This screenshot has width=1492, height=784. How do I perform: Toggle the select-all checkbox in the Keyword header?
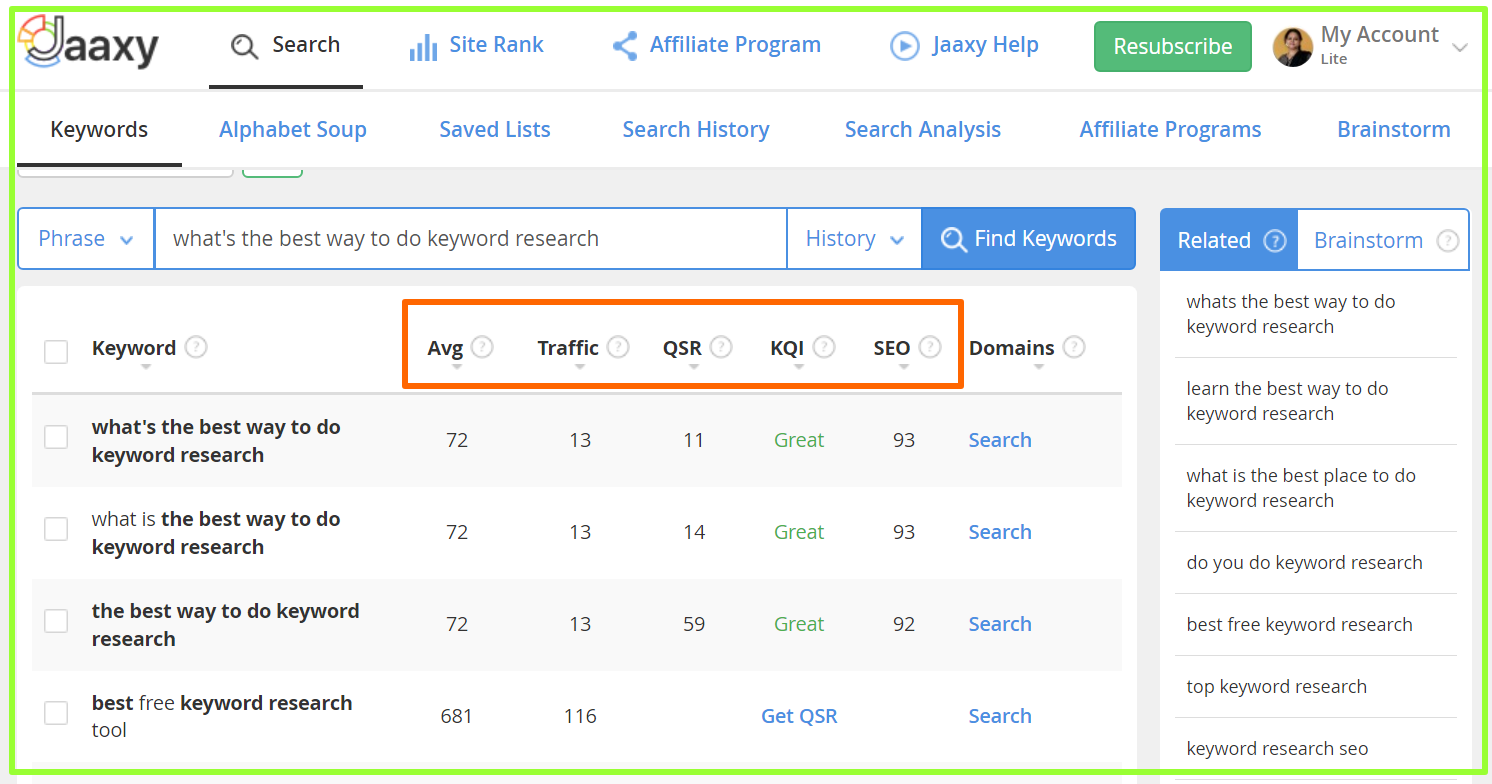[56, 351]
